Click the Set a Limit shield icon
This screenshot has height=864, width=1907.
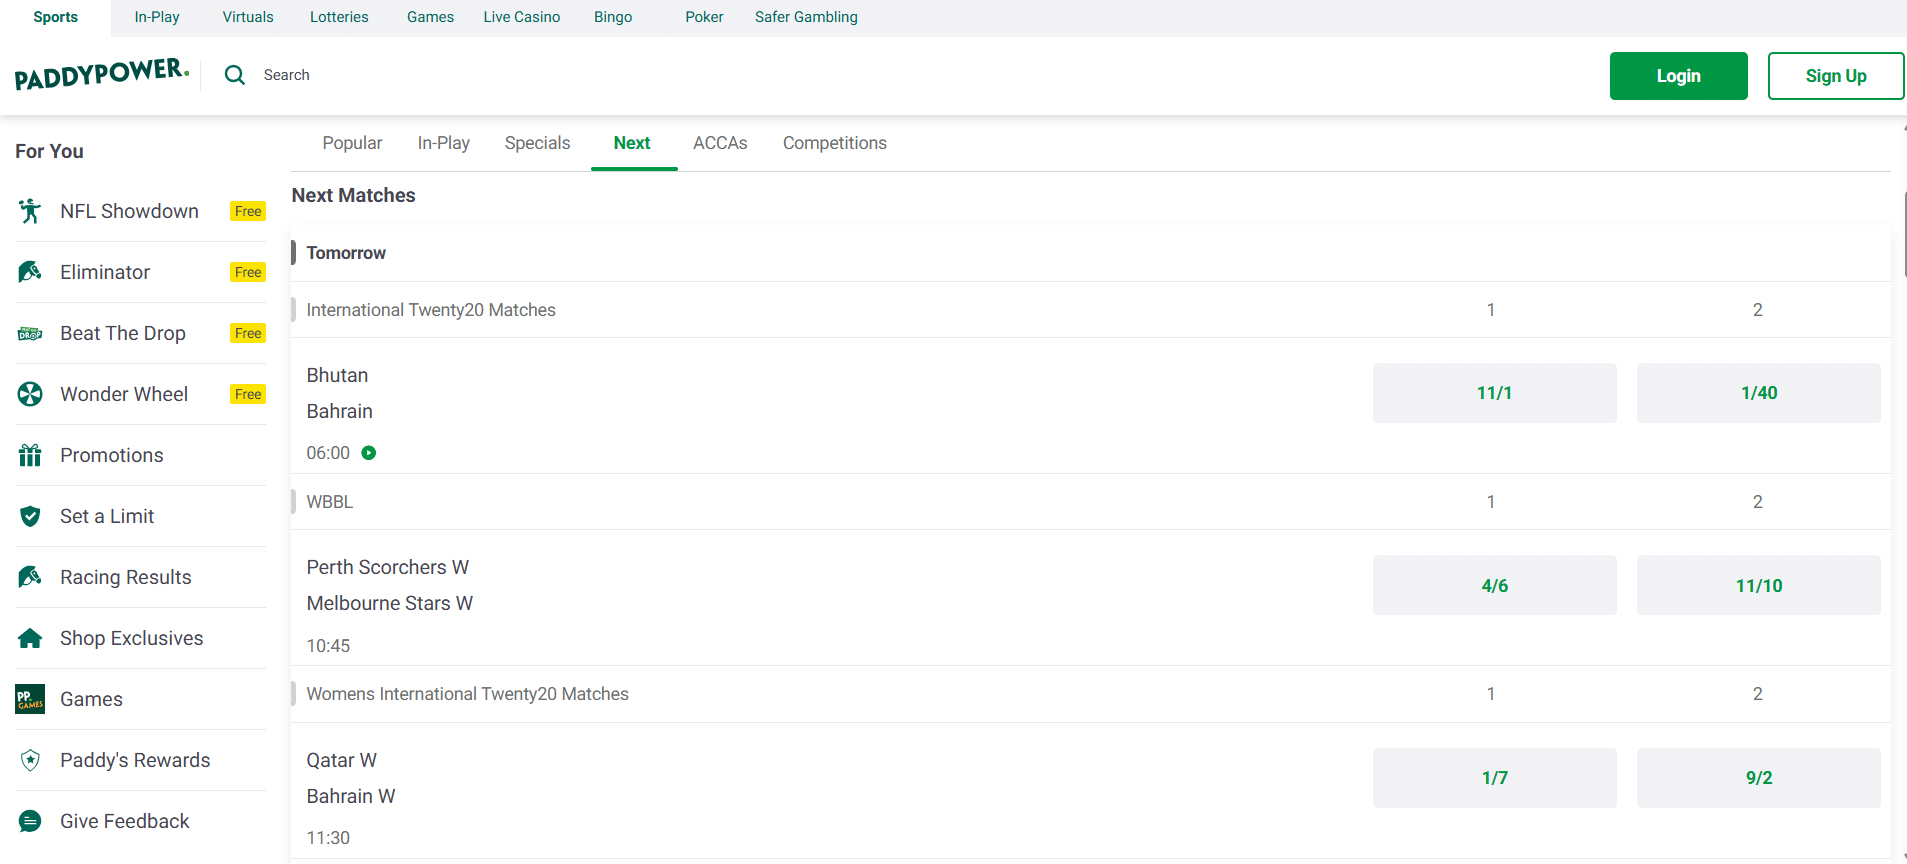[x=30, y=516]
